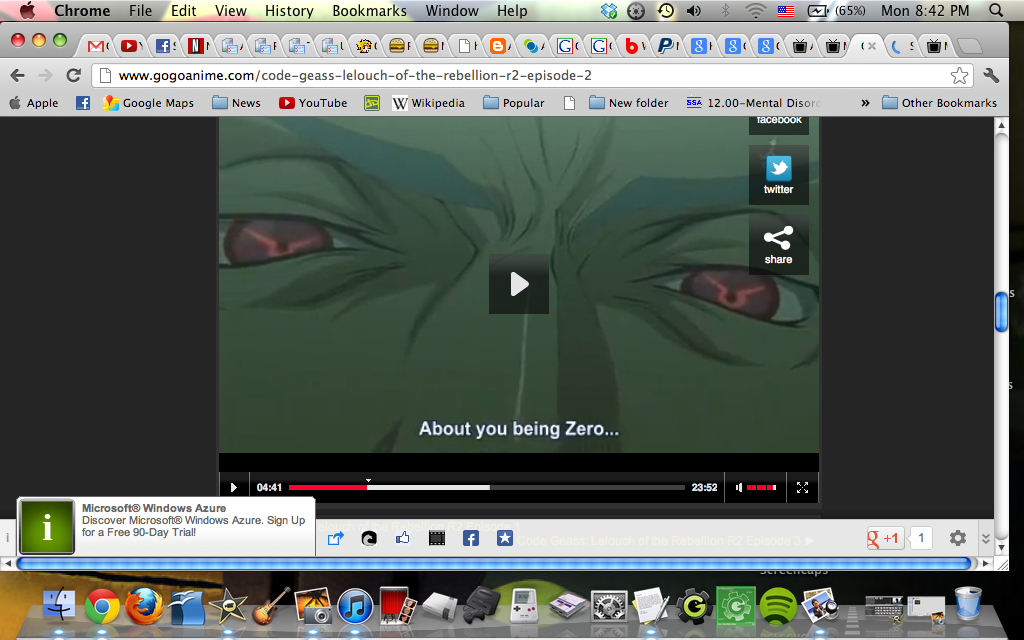Open the Google Maps bookmark
This screenshot has width=1024, height=640.
point(149,103)
